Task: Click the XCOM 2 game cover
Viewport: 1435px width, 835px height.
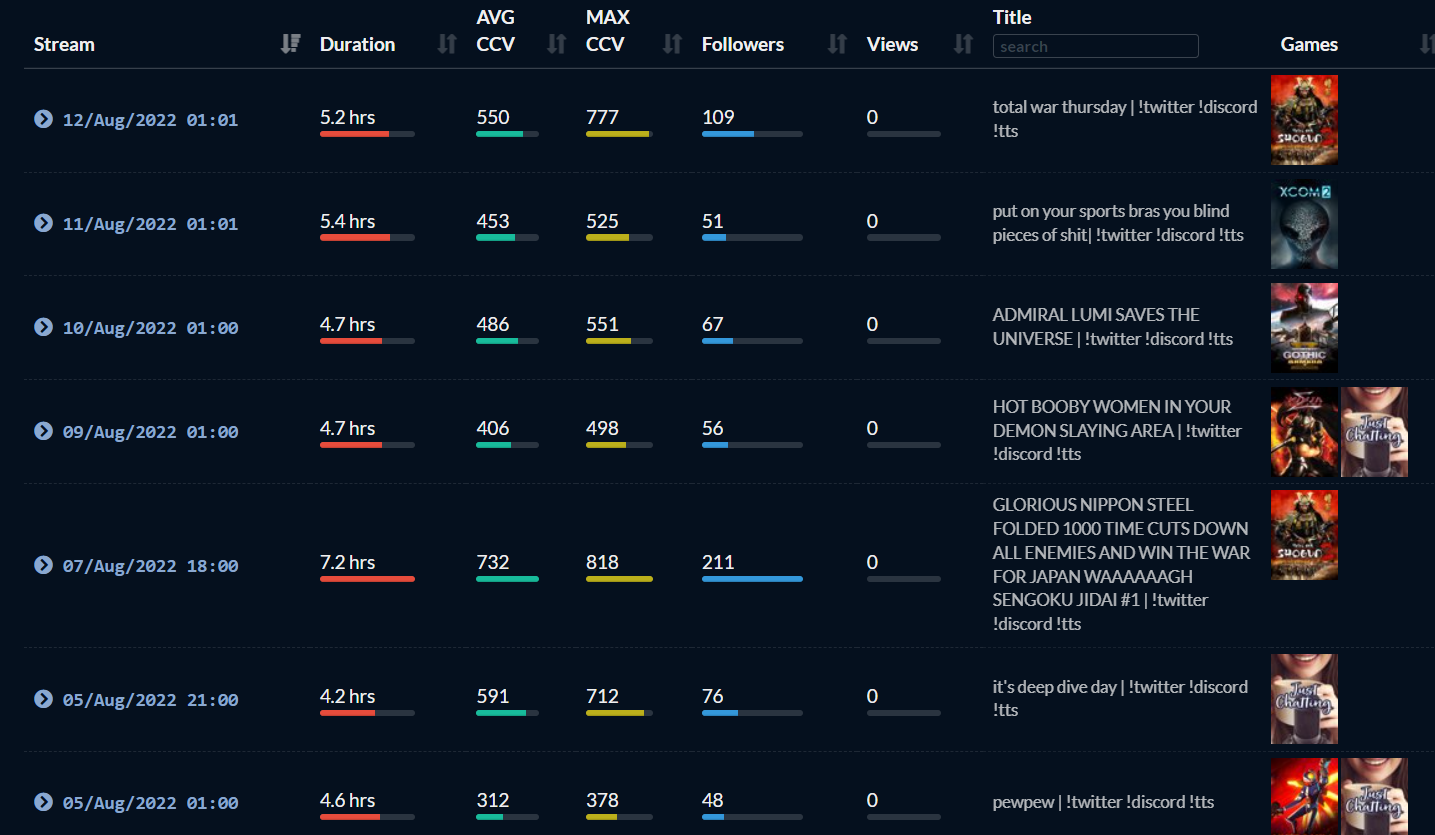Action: [x=1304, y=224]
